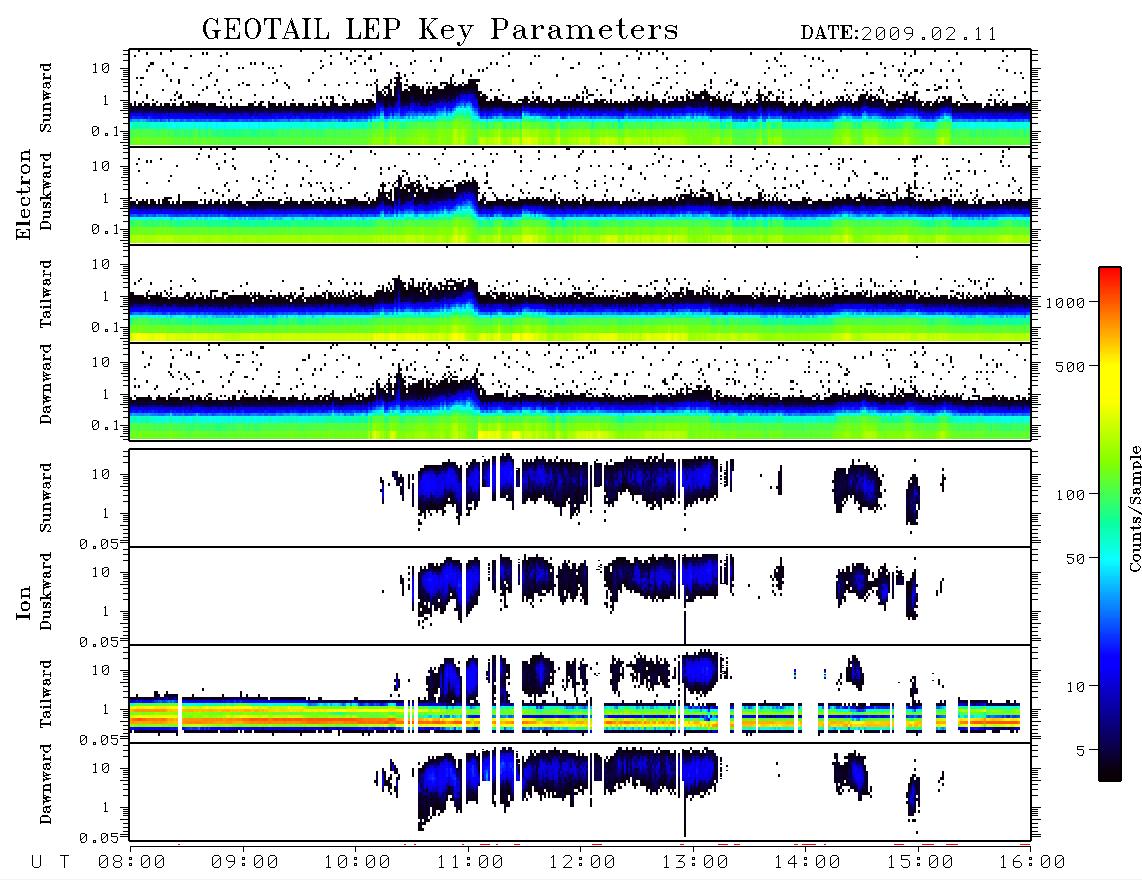The height and width of the screenshot is (880, 1142).
Task: Click the "U T" axis label
Action: click(50, 863)
